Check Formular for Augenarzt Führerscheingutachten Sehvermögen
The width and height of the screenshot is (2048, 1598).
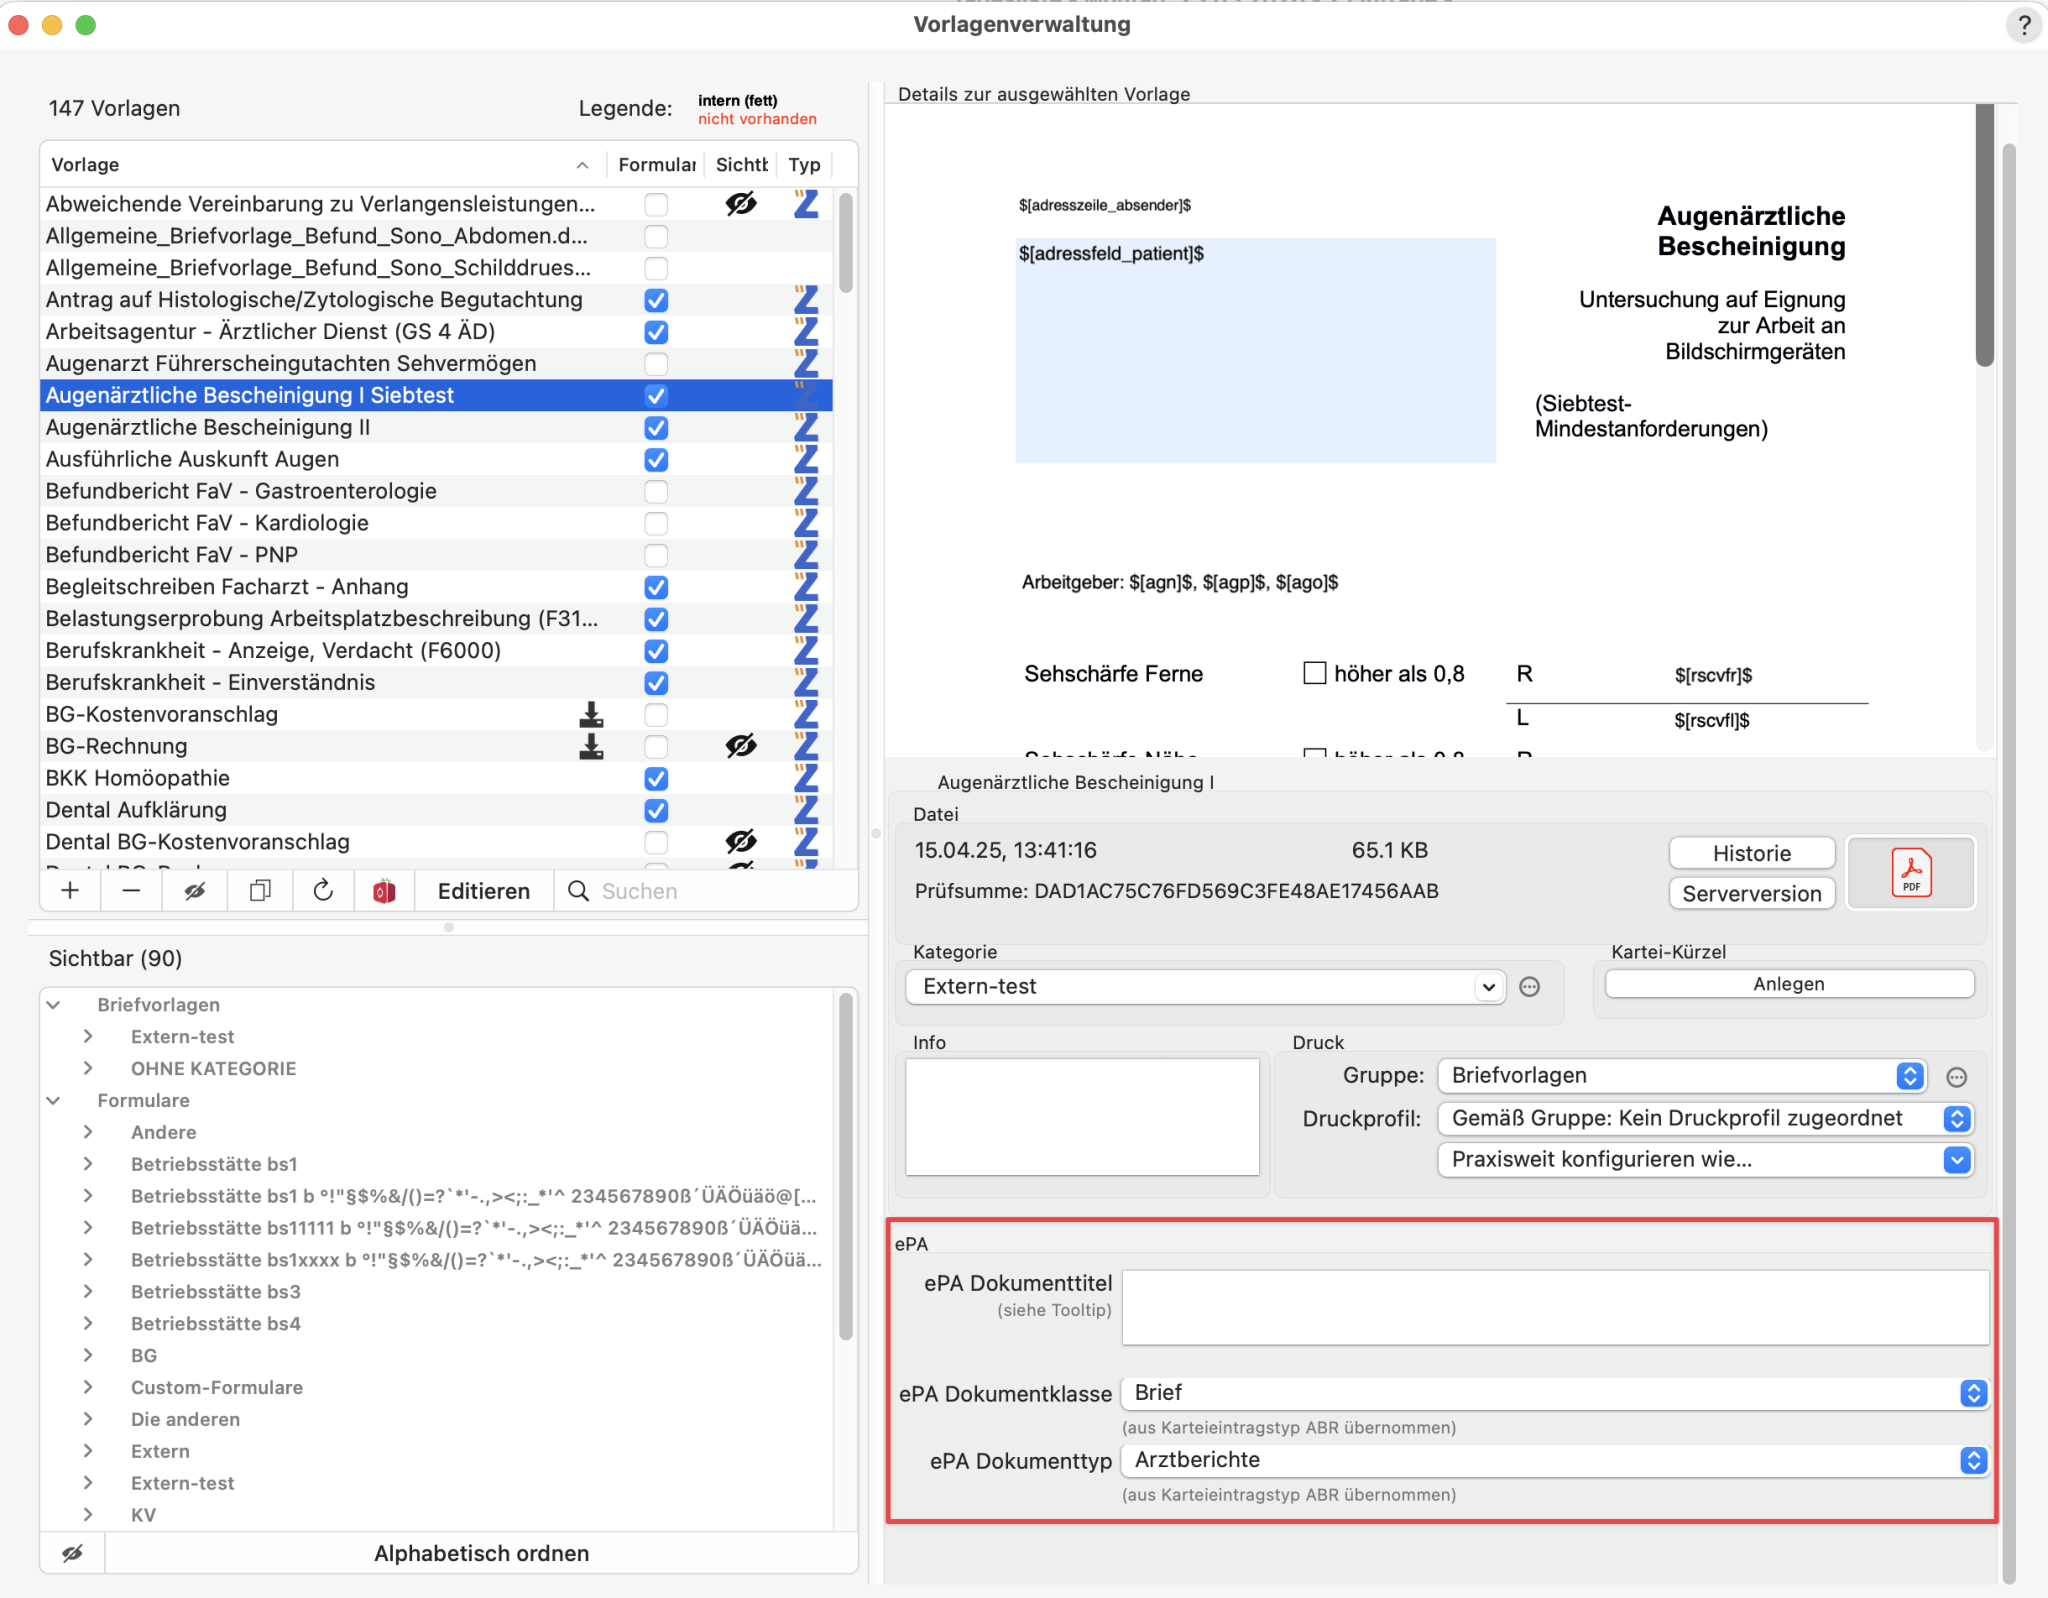pyautogui.click(x=656, y=364)
